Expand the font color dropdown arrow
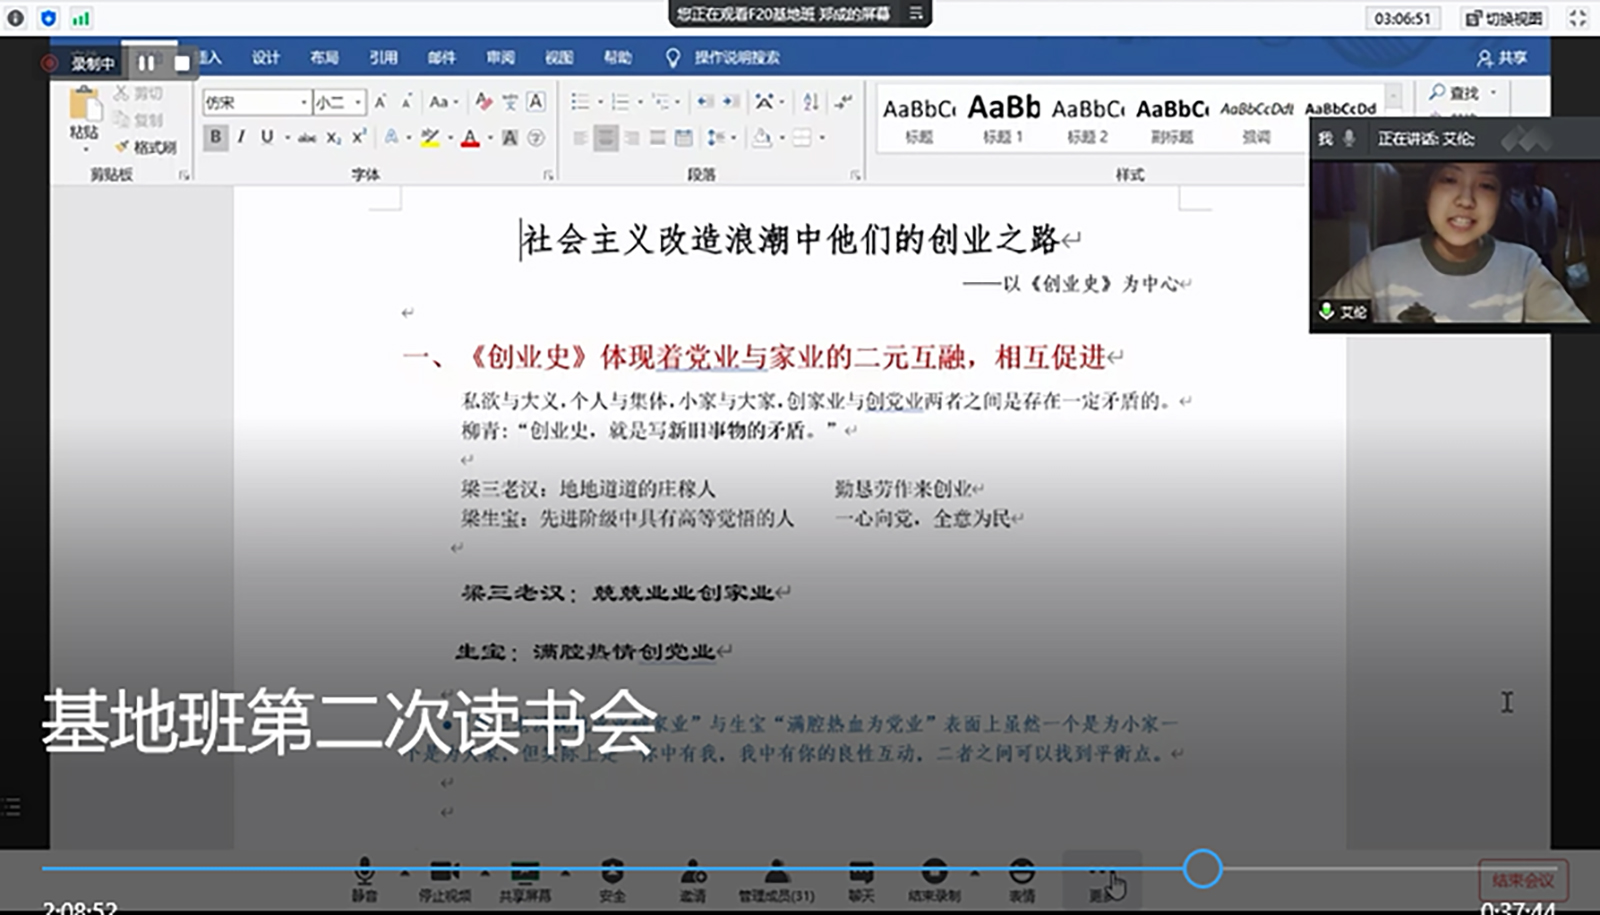This screenshot has height=915, width=1600. (490, 138)
